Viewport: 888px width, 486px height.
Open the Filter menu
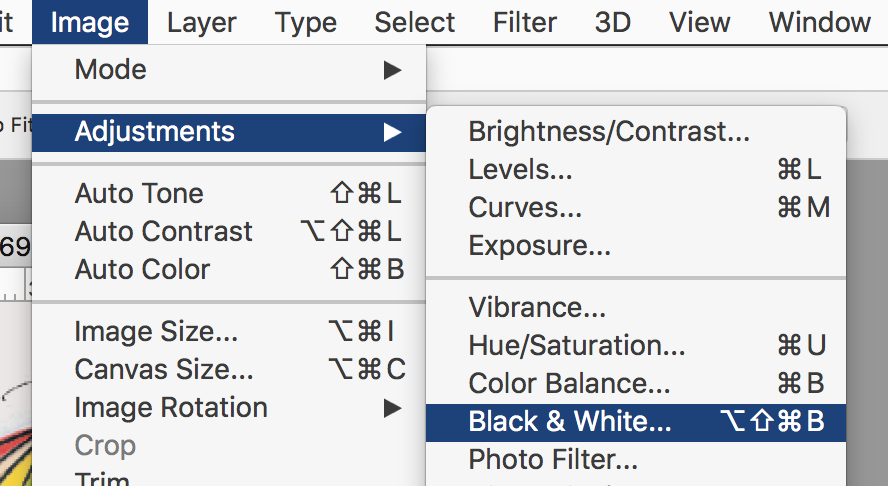(x=525, y=22)
